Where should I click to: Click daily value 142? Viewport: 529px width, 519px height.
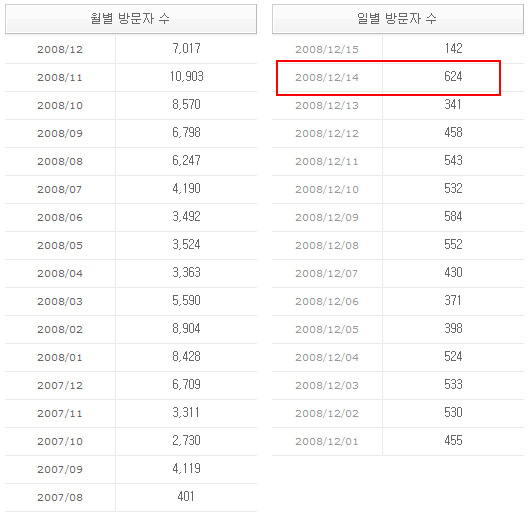(x=453, y=49)
